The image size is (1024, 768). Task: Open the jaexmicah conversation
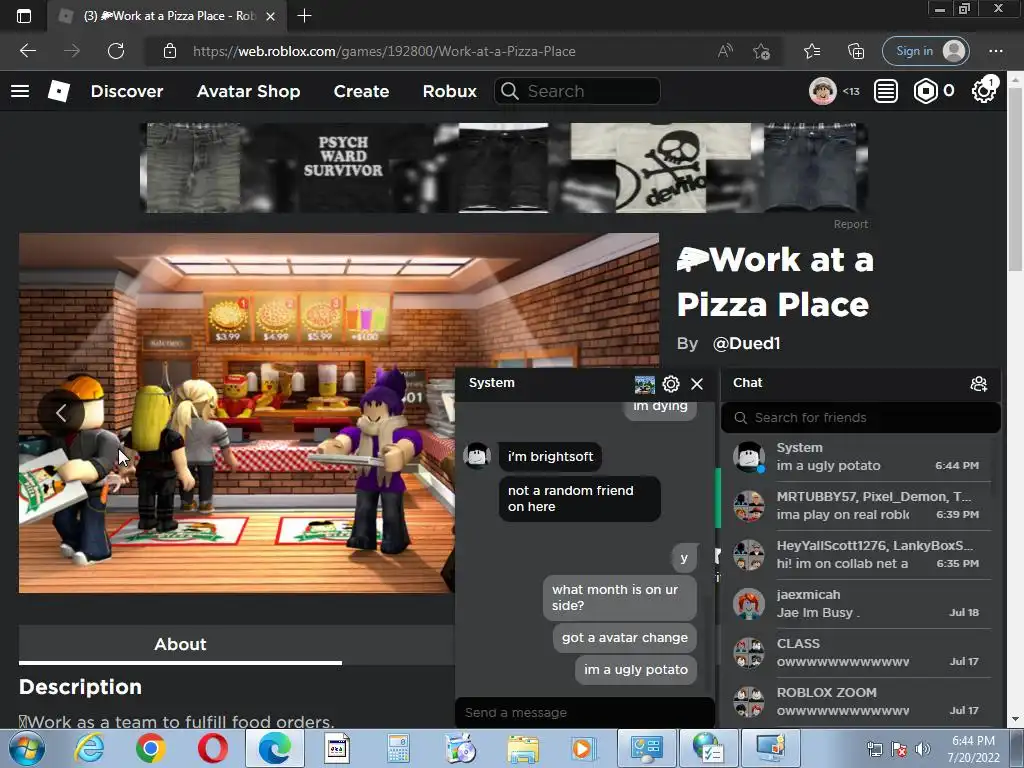[861, 603]
